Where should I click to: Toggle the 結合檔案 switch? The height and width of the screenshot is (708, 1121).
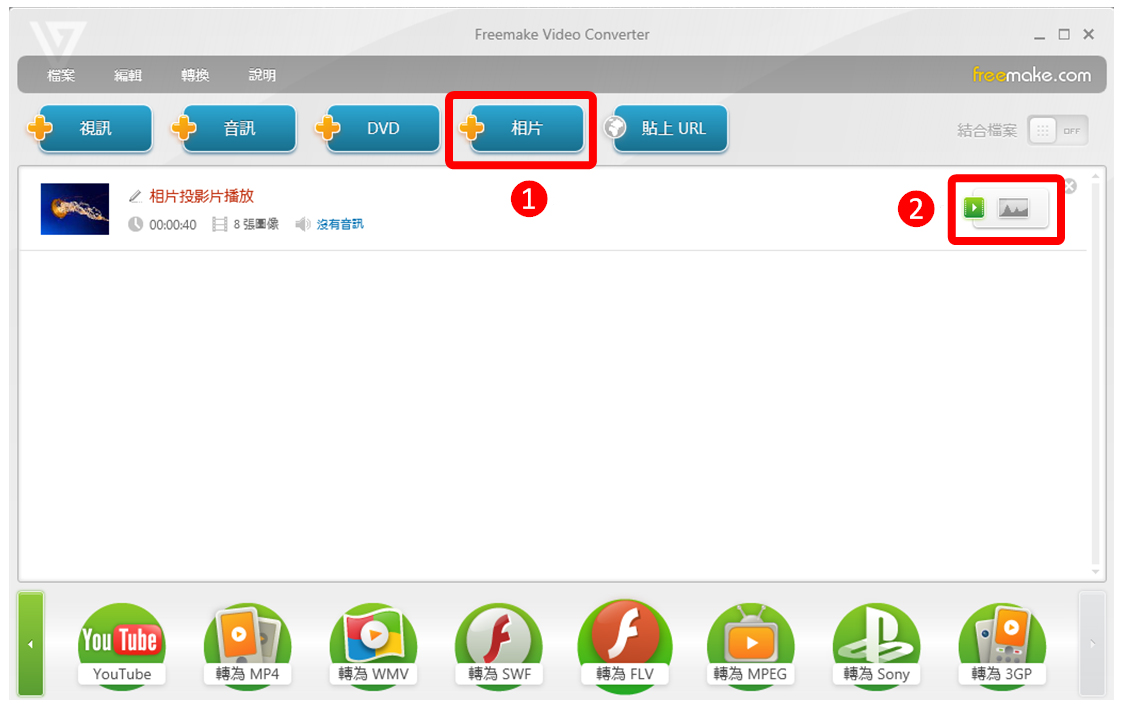[1058, 130]
